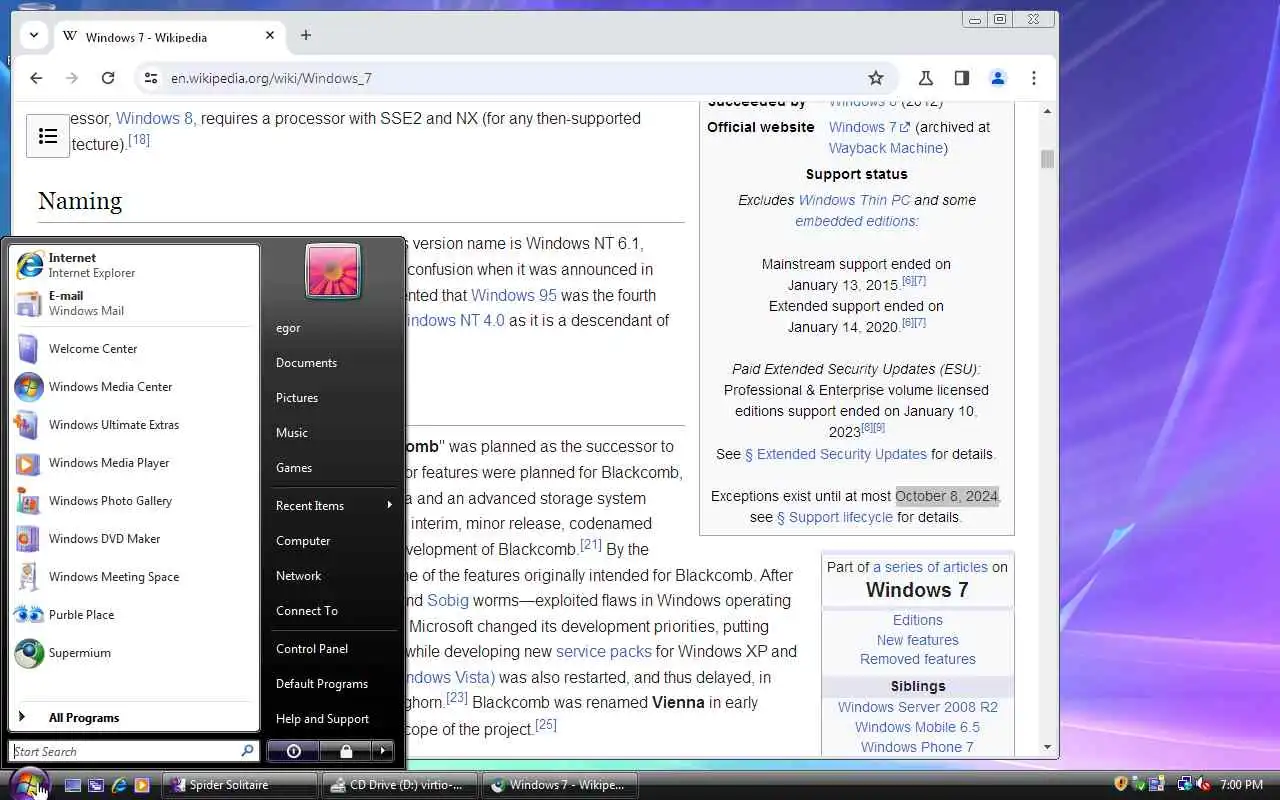Image resolution: width=1280 pixels, height=800 pixels.
Task: Open Network from Start menu
Action: pos(333,576)
